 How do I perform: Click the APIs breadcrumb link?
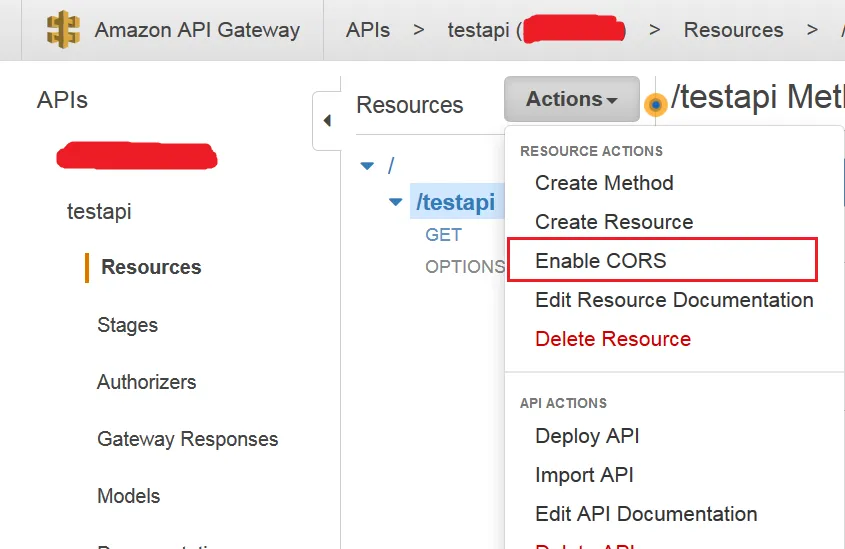click(368, 29)
